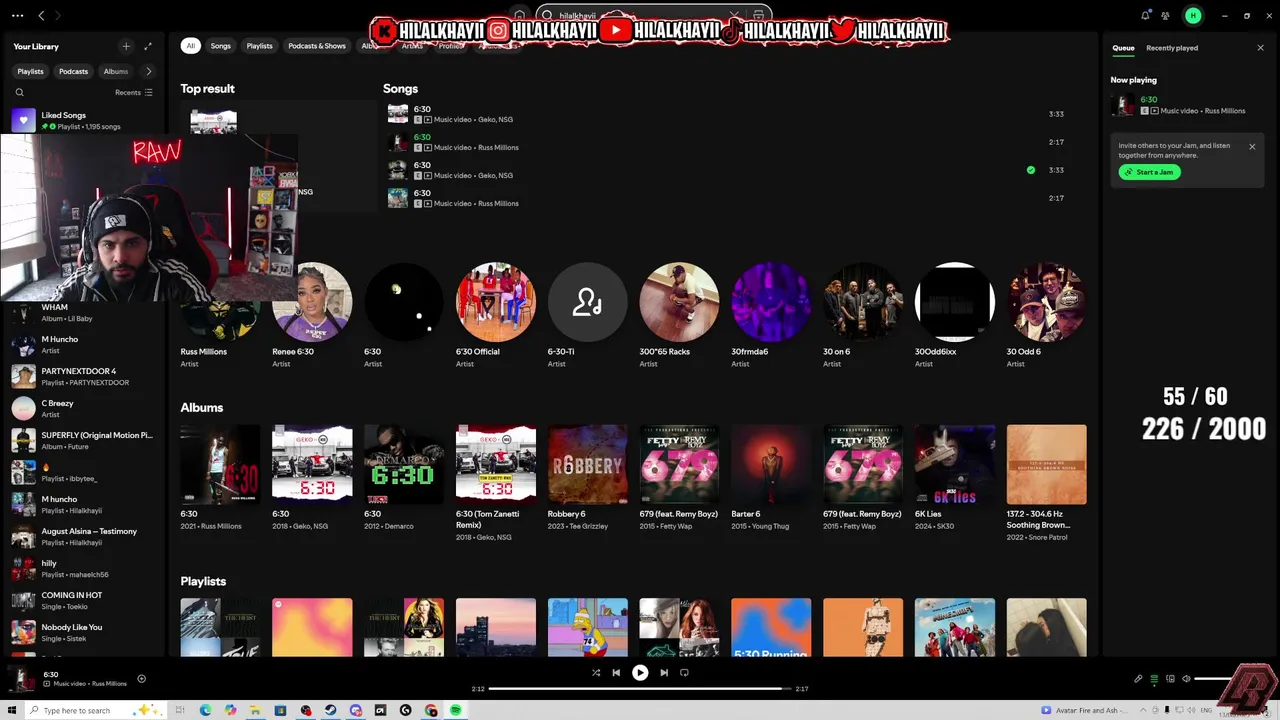The width and height of the screenshot is (1280, 720).
Task: Open Robbery 6 album cover
Action: point(588,465)
